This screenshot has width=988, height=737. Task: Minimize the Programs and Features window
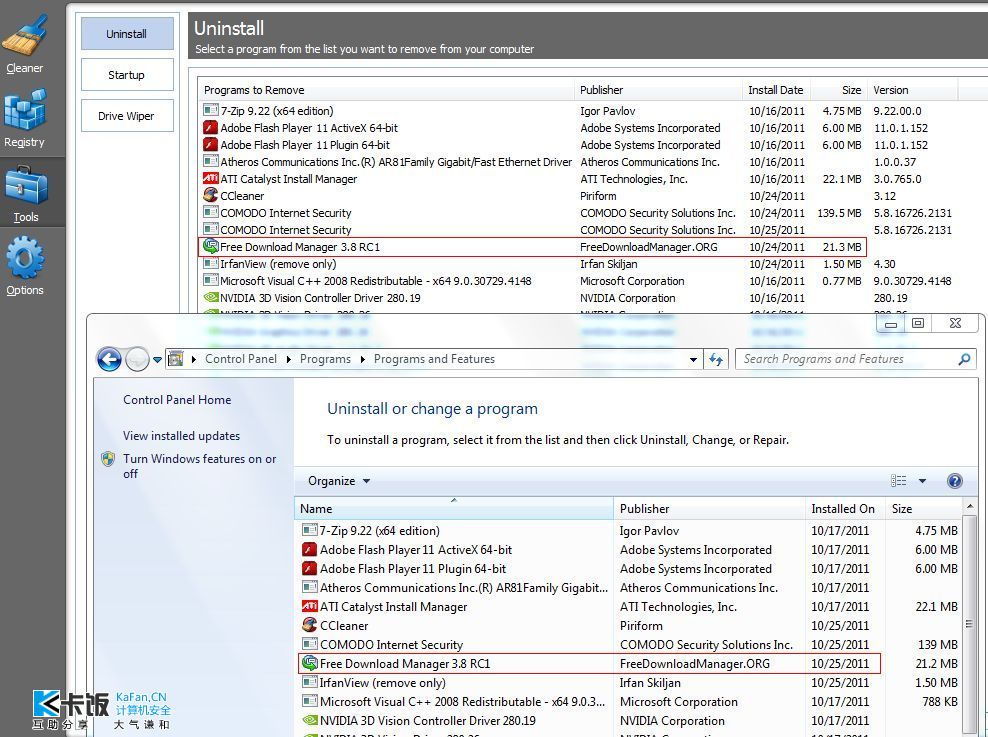point(891,323)
